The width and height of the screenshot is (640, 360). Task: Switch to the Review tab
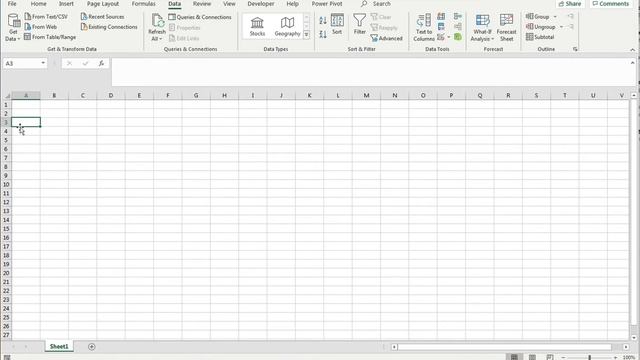[x=202, y=4]
